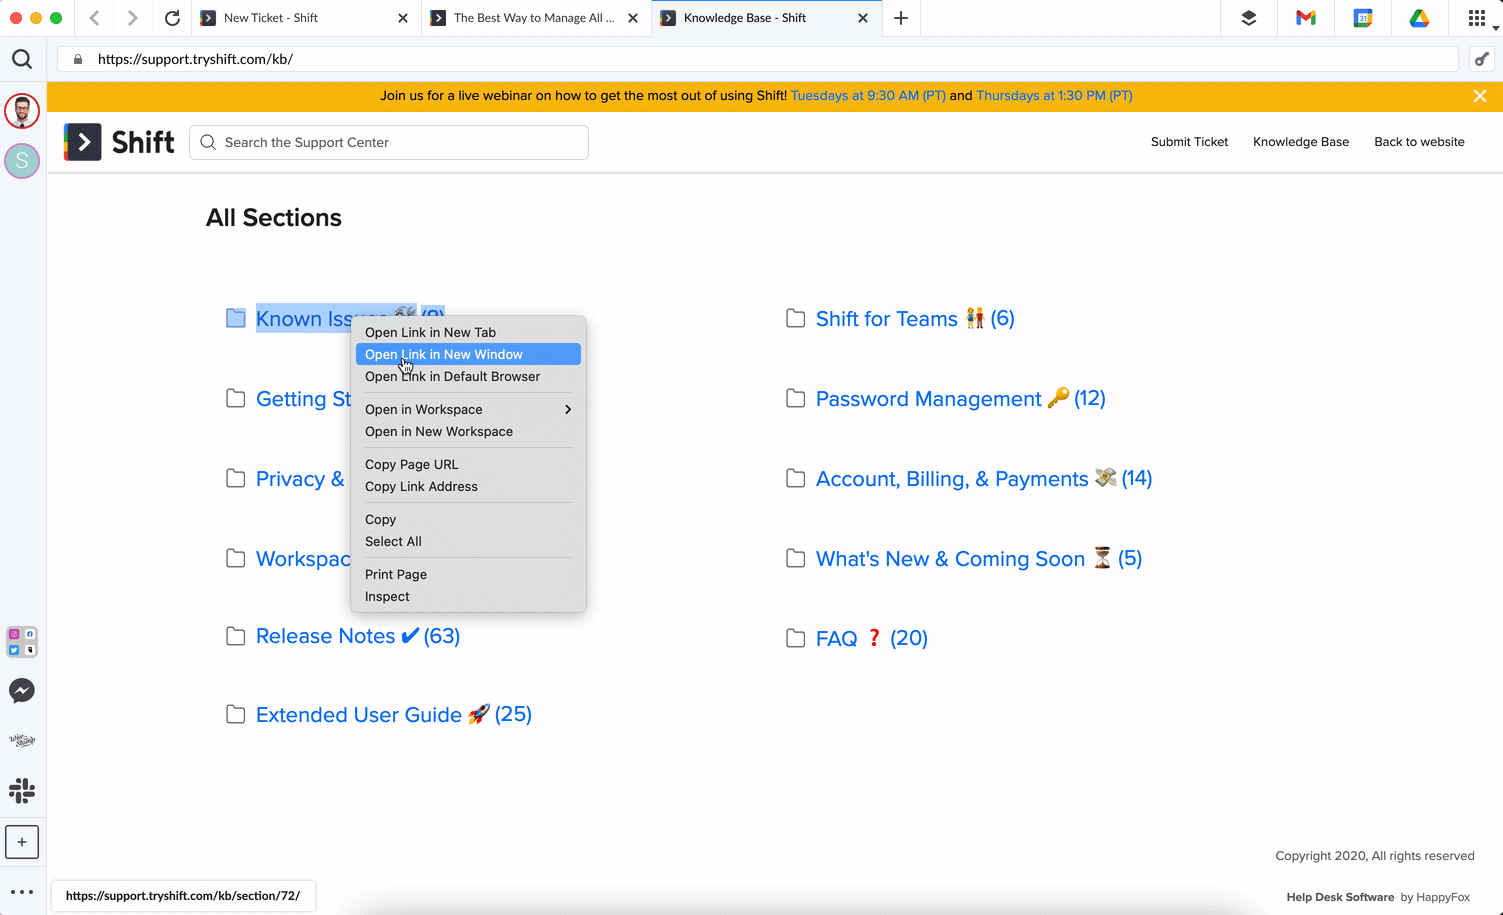The image size is (1503, 915).
Task: Open the social apps group icon
Action: [x=22, y=641]
